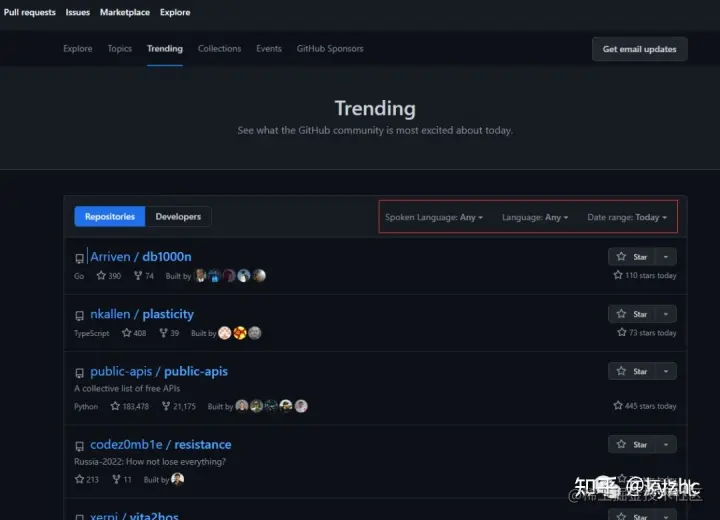Switch to the Collections tab
Image resolution: width=720 pixels, height=520 pixels.
pyautogui.click(x=219, y=49)
